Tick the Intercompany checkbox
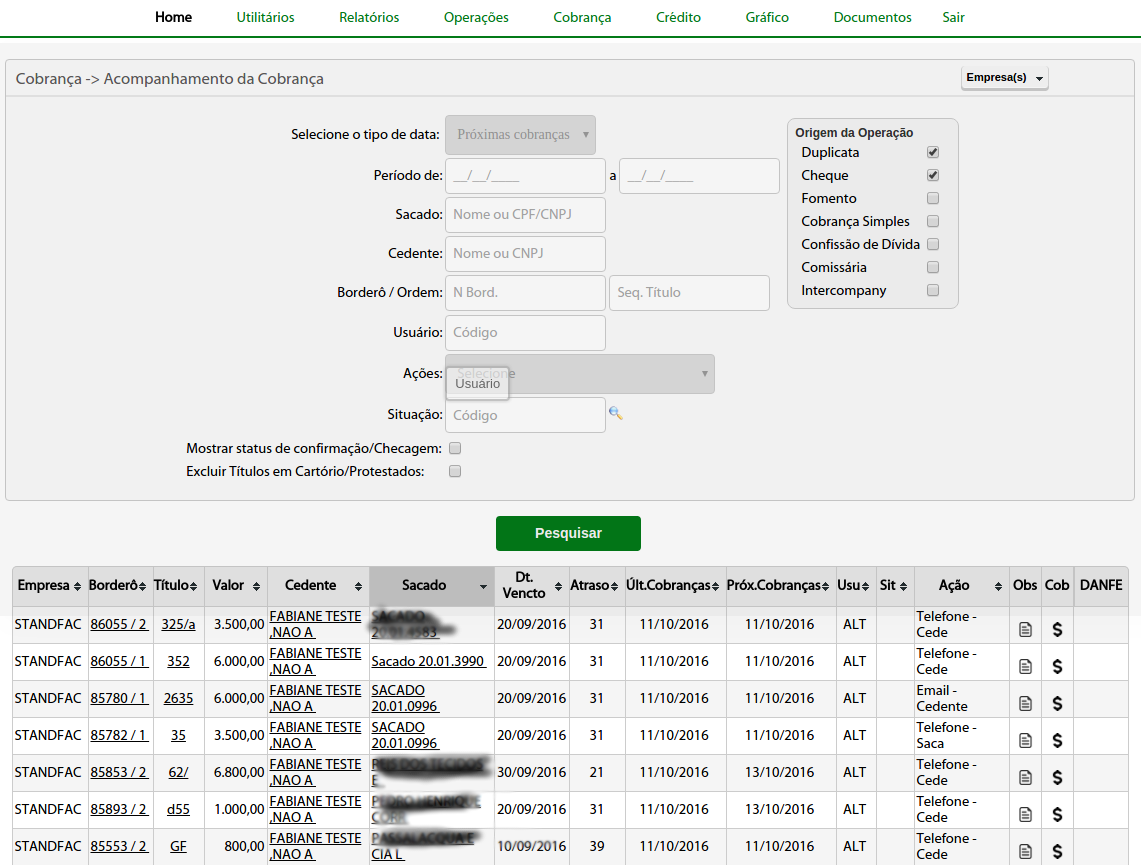1141x865 pixels. pyautogui.click(x=933, y=290)
